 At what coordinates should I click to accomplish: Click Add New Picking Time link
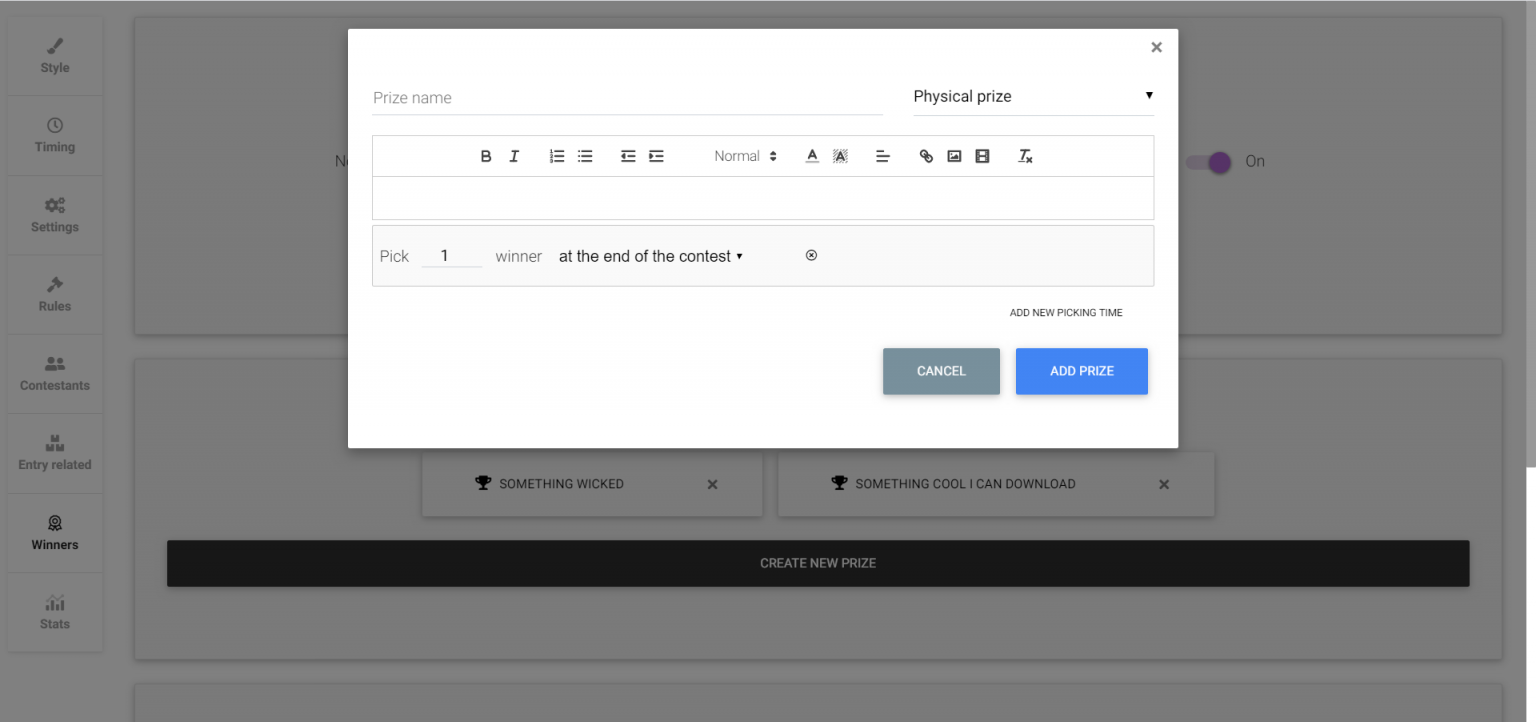click(1066, 313)
